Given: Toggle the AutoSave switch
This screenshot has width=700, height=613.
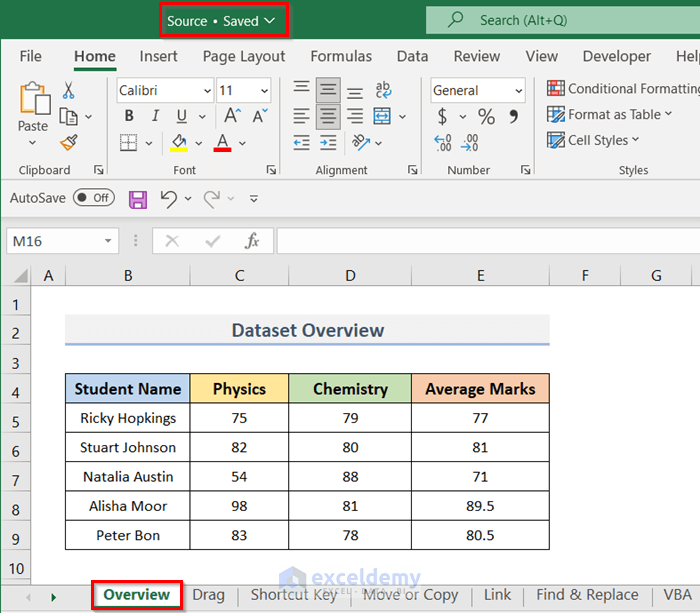Looking at the screenshot, I should [93, 198].
